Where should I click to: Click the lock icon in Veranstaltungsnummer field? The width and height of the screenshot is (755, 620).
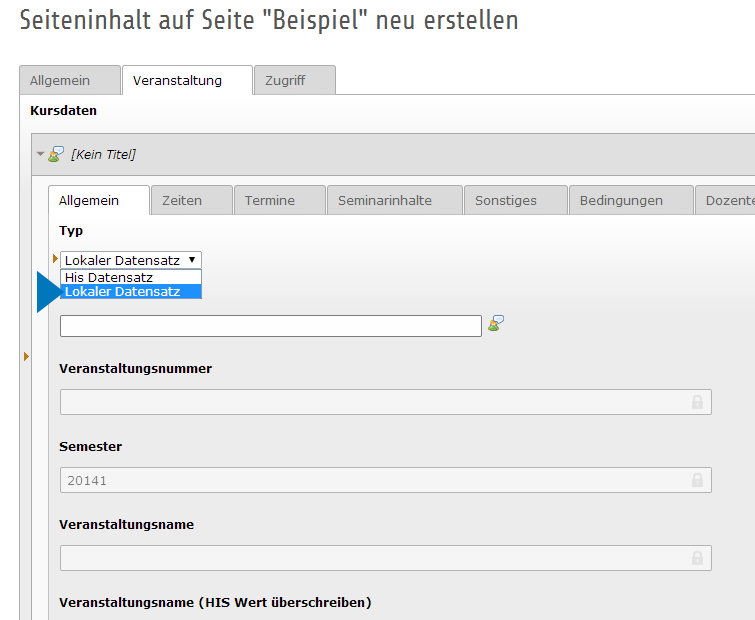697,402
